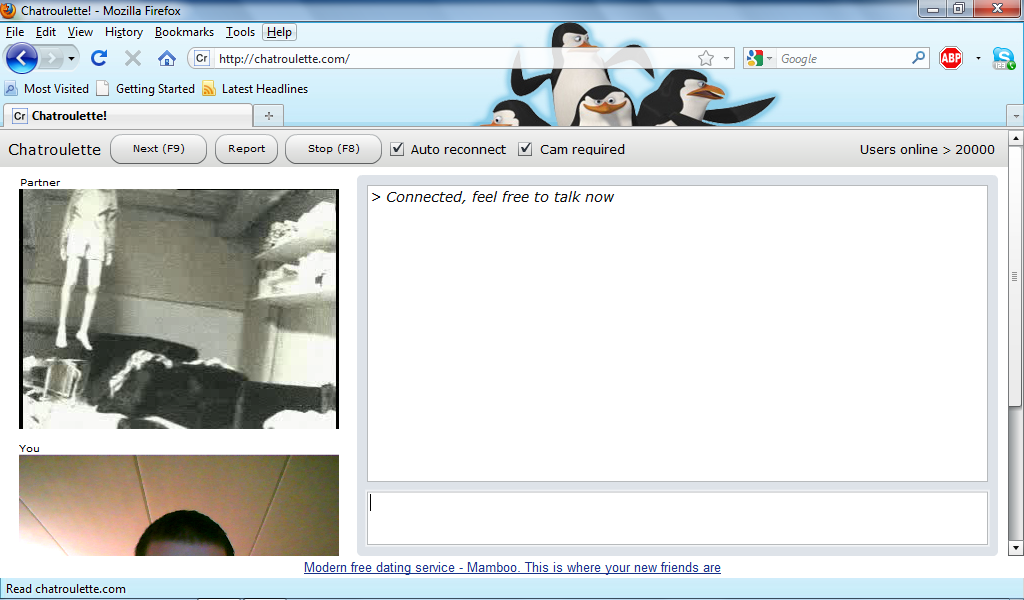Open the back/forward history dropdown arrow
The width and height of the screenshot is (1024, 600).
pos(71,59)
